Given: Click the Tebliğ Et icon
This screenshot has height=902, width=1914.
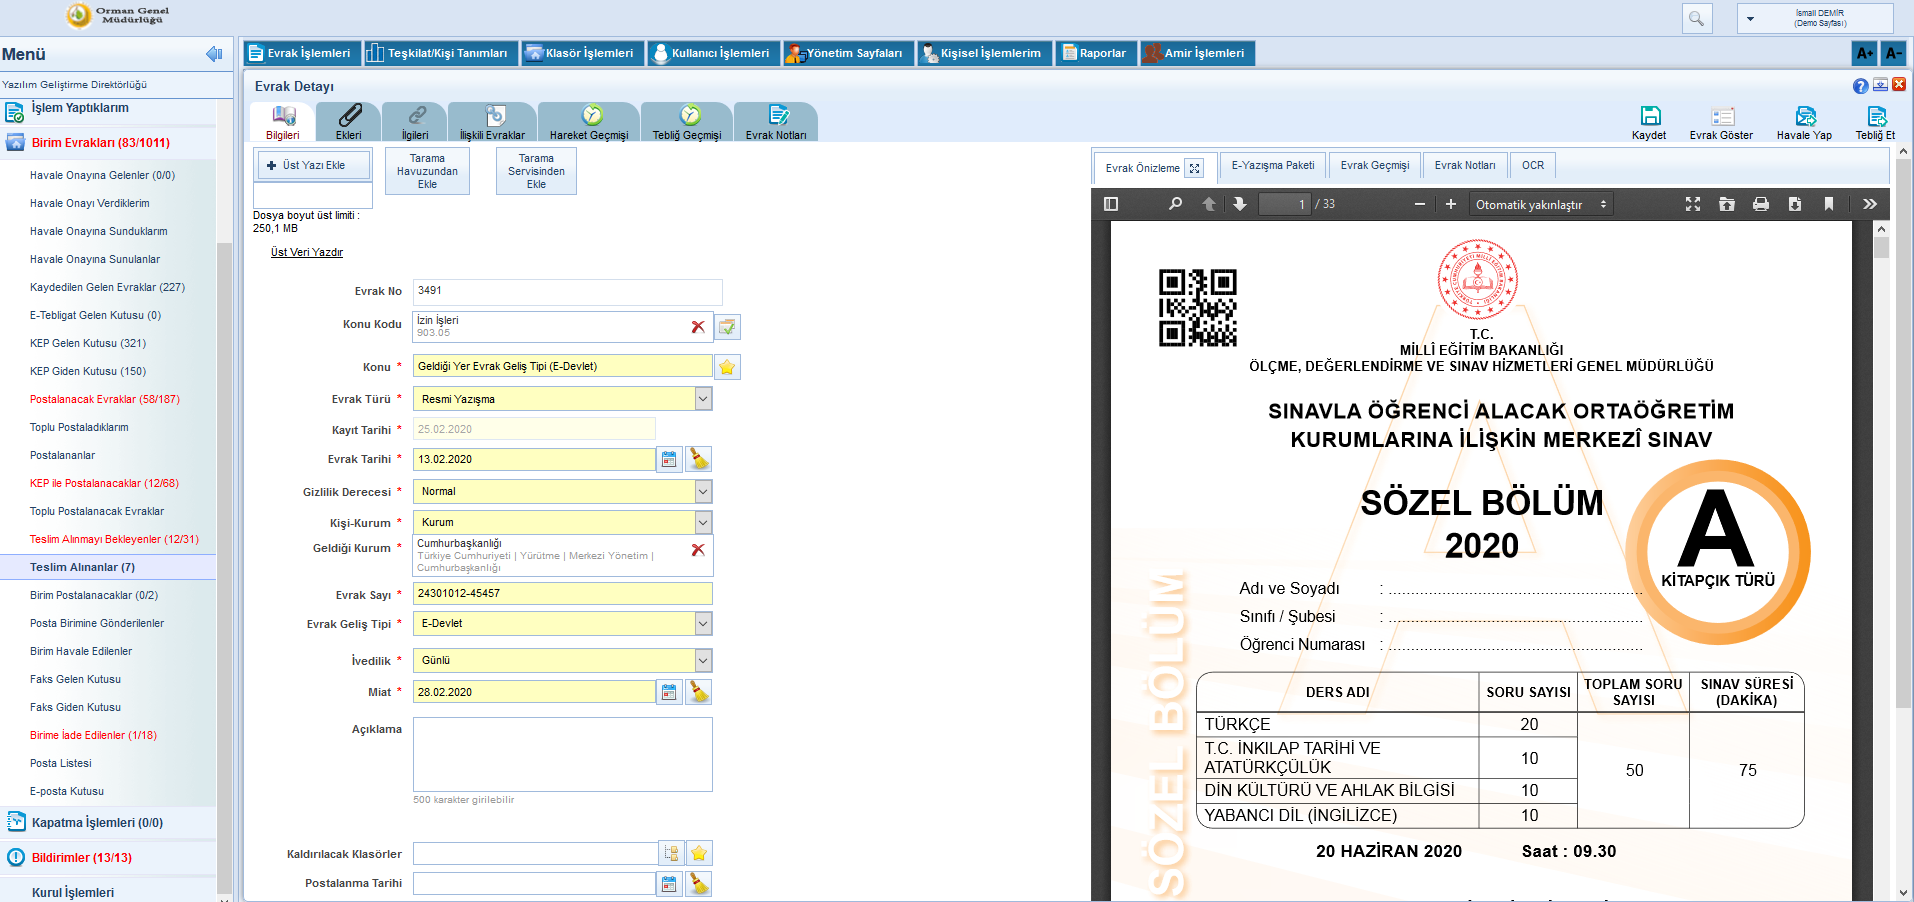Looking at the screenshot, I should point(1875,117).
